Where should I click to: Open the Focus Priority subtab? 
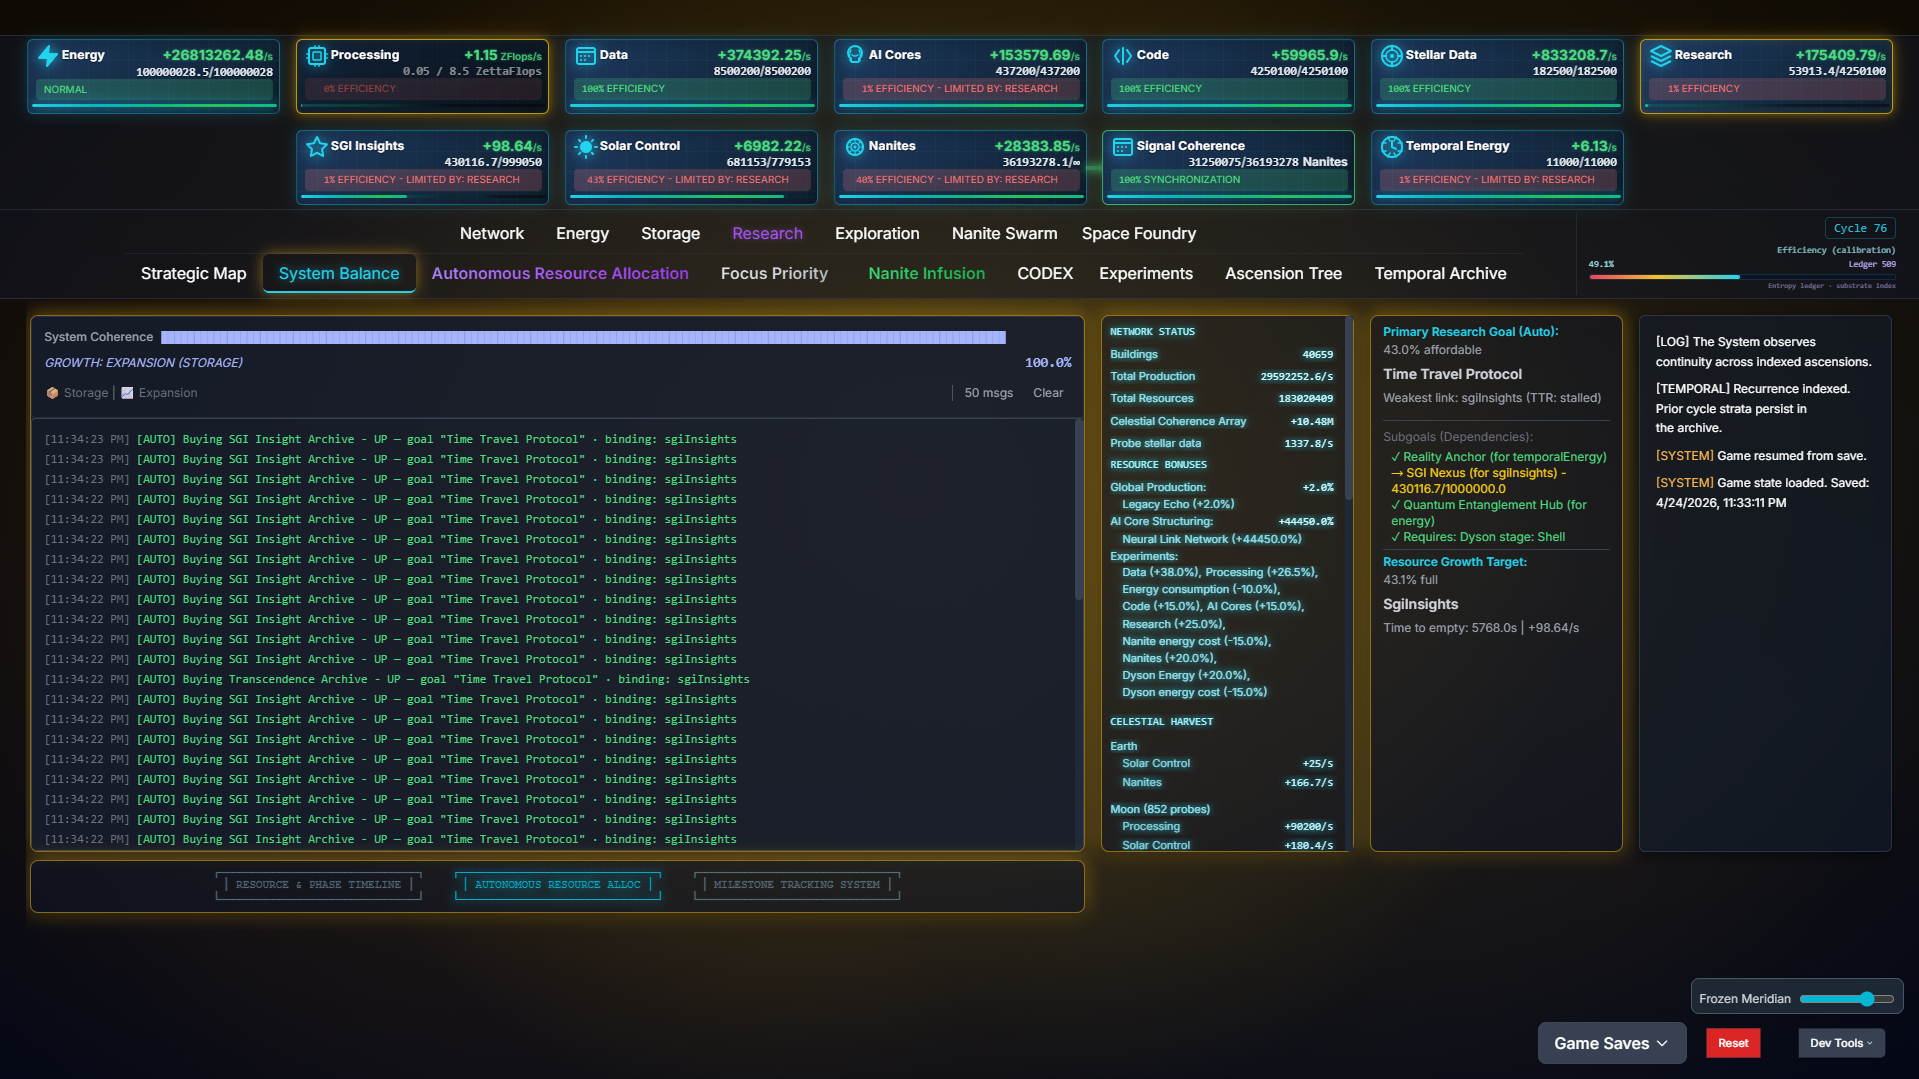pyautogui.click(x=774, y=273)
